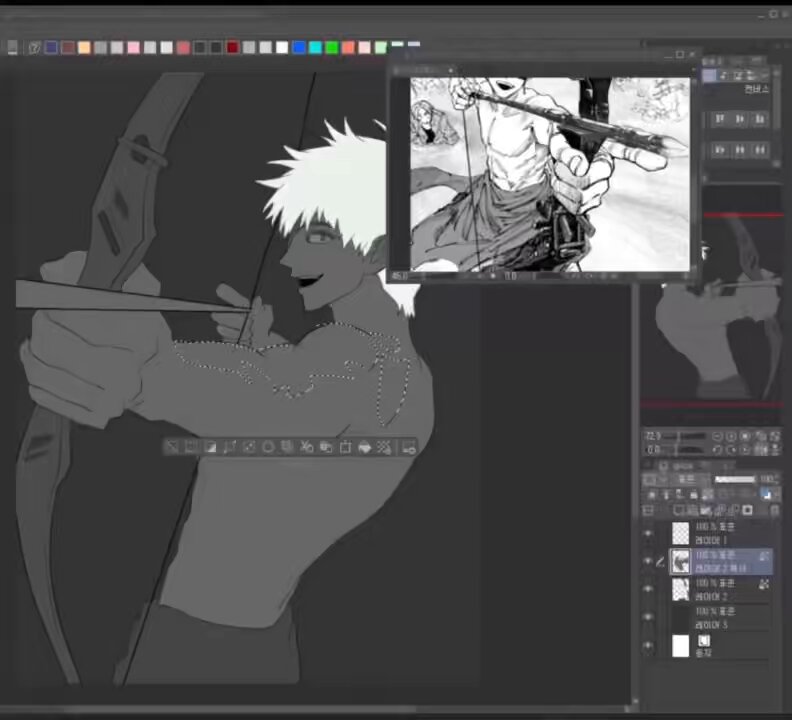Image resolution: width=792 pixels, height=720 pixels.
Task: Click the question-mark icon left of color swatches
Action: coord(34,48)
